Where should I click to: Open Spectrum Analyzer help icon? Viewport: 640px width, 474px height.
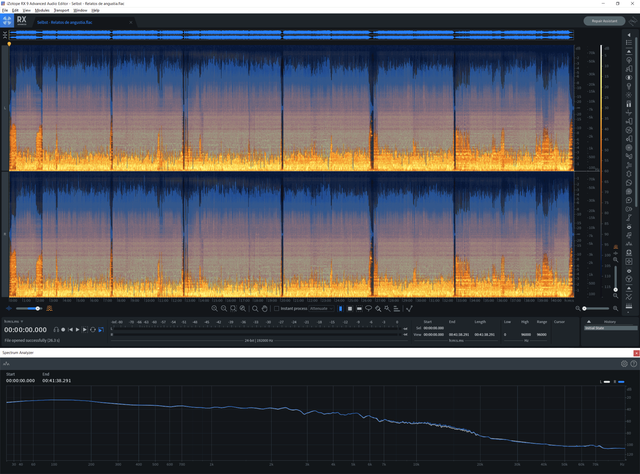[x=633, y=363]
